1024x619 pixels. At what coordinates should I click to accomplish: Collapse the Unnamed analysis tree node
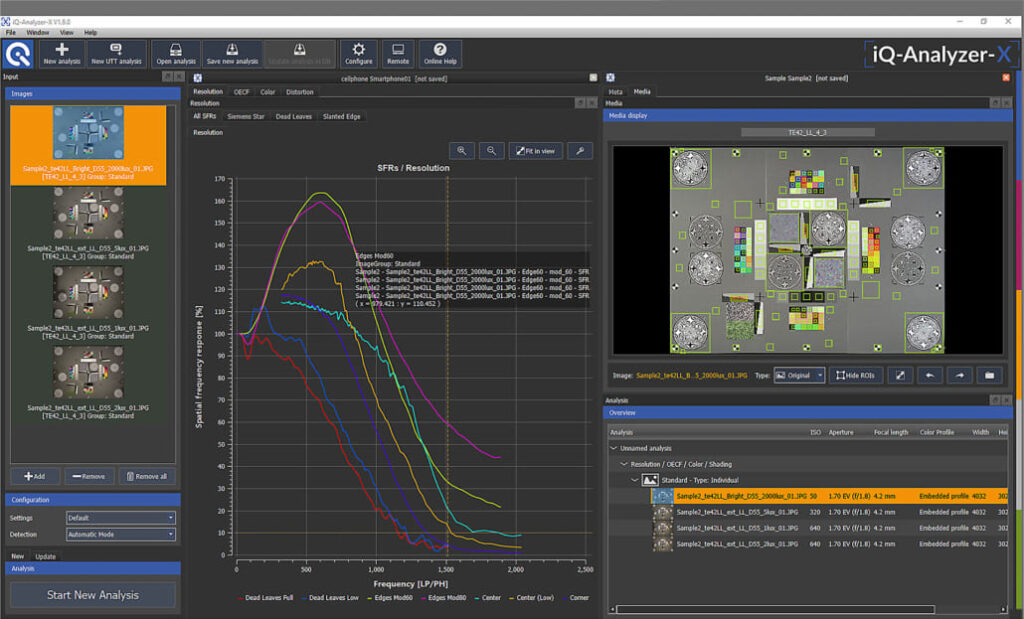[x=613, y=449]
